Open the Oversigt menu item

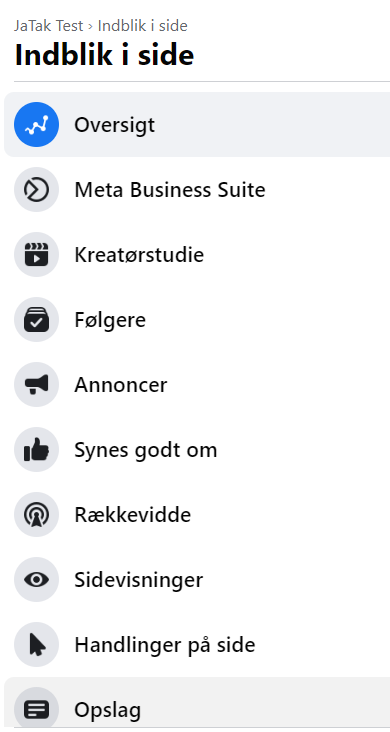197,125
